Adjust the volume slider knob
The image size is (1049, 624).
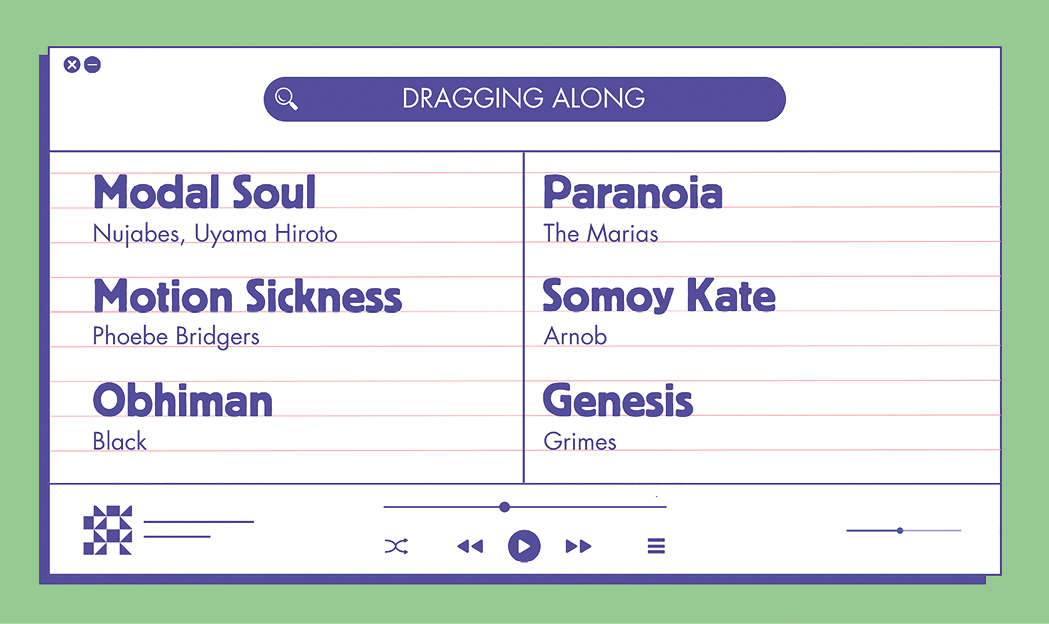click(900, 530)
